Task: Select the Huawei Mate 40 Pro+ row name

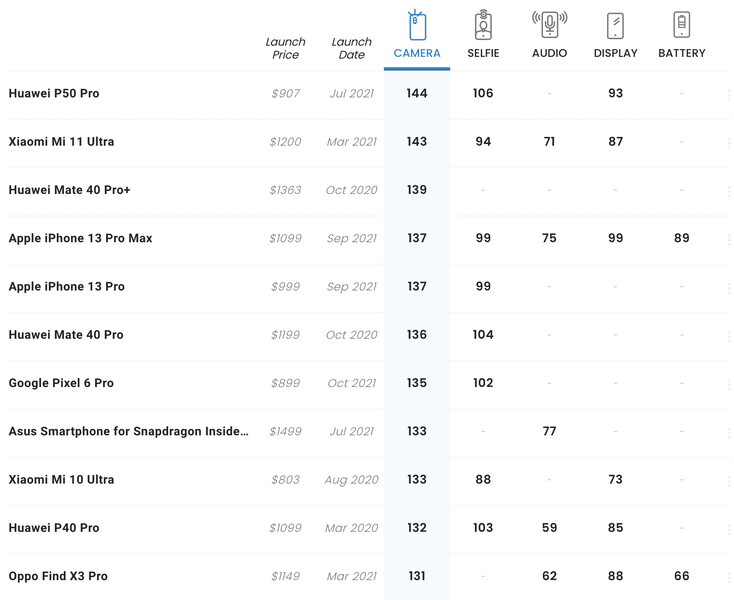Action: pos(69,190)
